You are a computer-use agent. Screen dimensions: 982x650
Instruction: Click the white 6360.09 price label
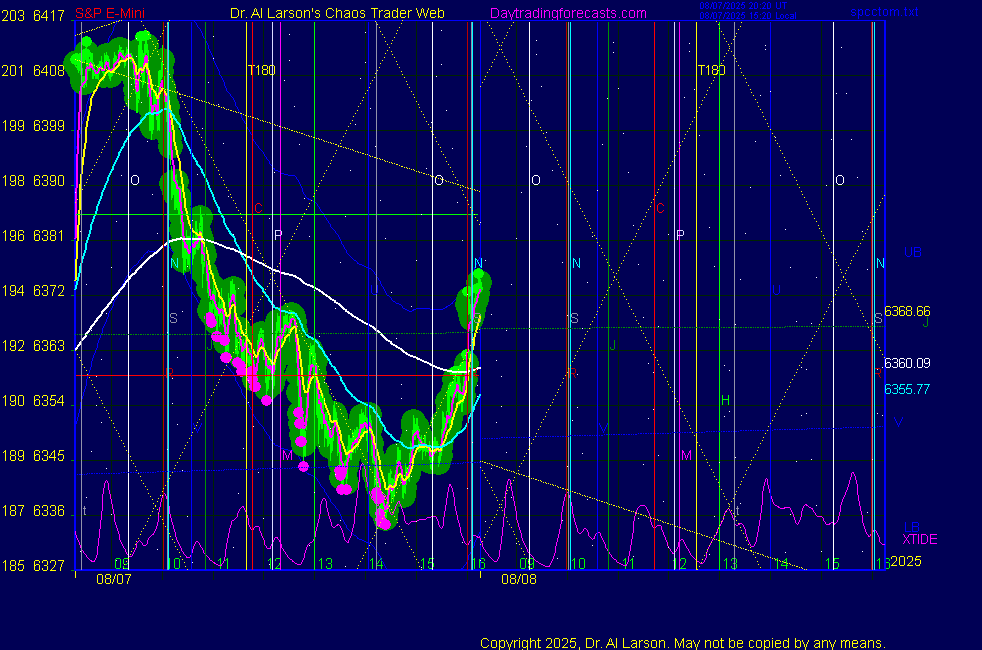pos(907,363)
